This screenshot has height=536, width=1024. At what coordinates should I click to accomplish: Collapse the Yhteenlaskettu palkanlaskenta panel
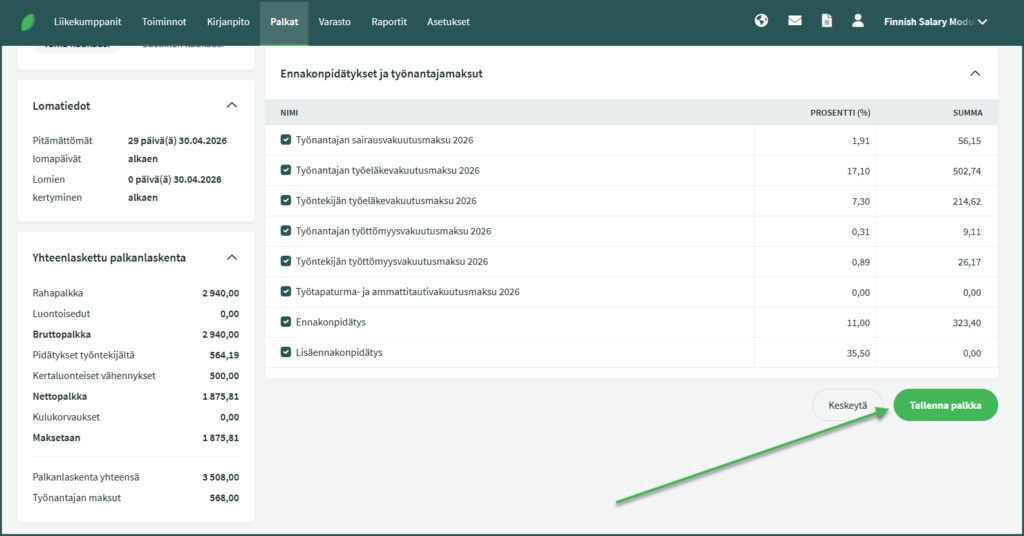232,257
